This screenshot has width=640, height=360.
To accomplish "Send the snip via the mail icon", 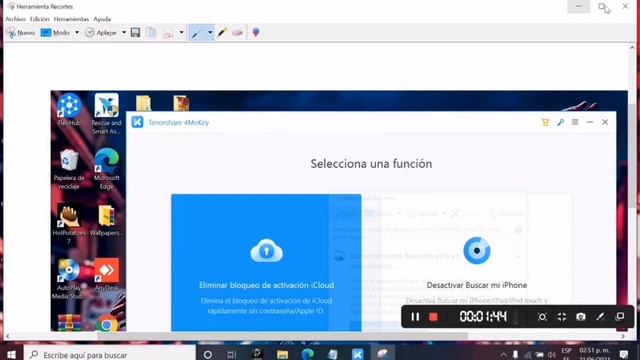I will pos(168,33).
